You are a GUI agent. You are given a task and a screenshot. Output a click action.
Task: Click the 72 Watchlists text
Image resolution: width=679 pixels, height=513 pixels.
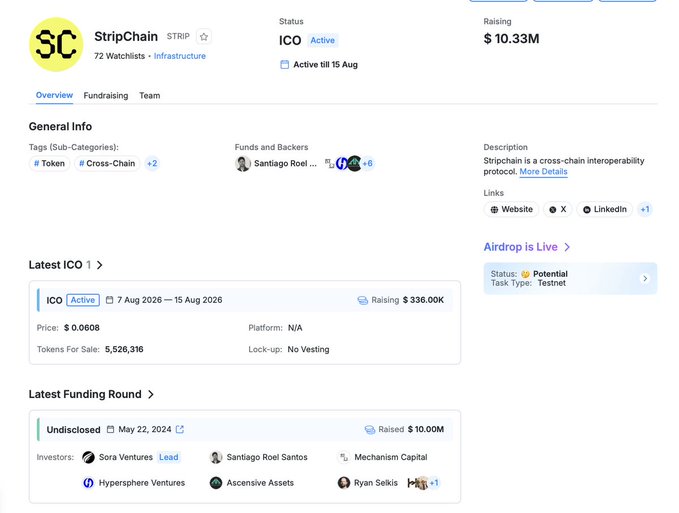tap(120, 56)
